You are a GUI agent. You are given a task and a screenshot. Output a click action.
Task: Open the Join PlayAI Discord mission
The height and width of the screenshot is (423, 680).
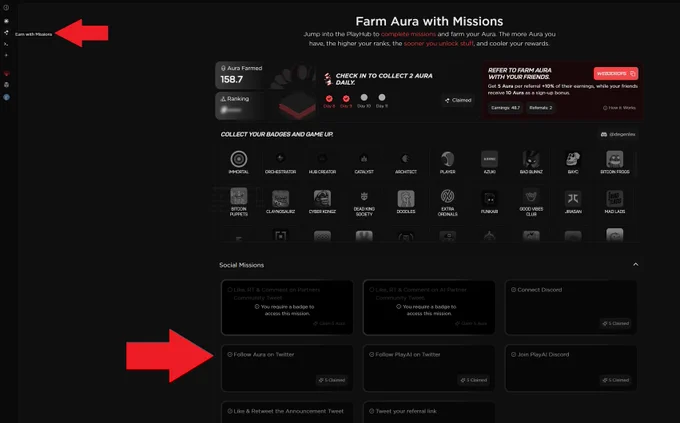(x=571, y=368)
